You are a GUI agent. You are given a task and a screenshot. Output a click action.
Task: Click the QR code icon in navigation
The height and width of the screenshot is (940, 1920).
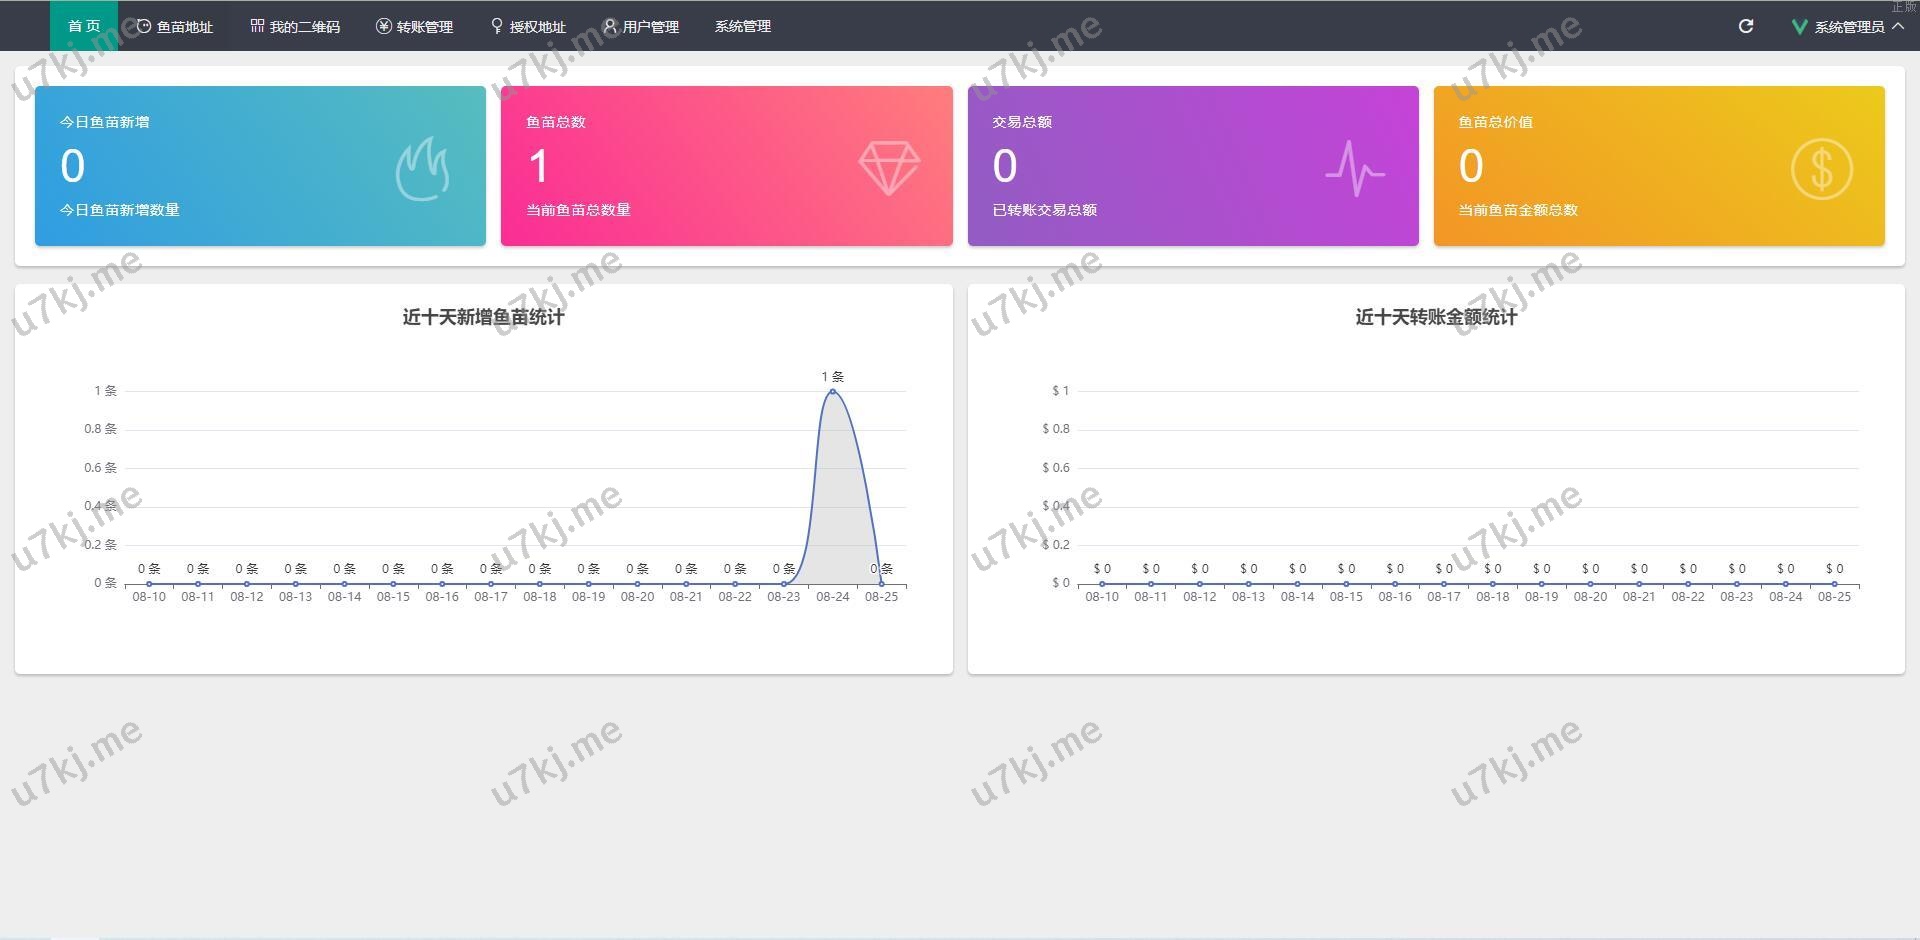click(257, 26)
